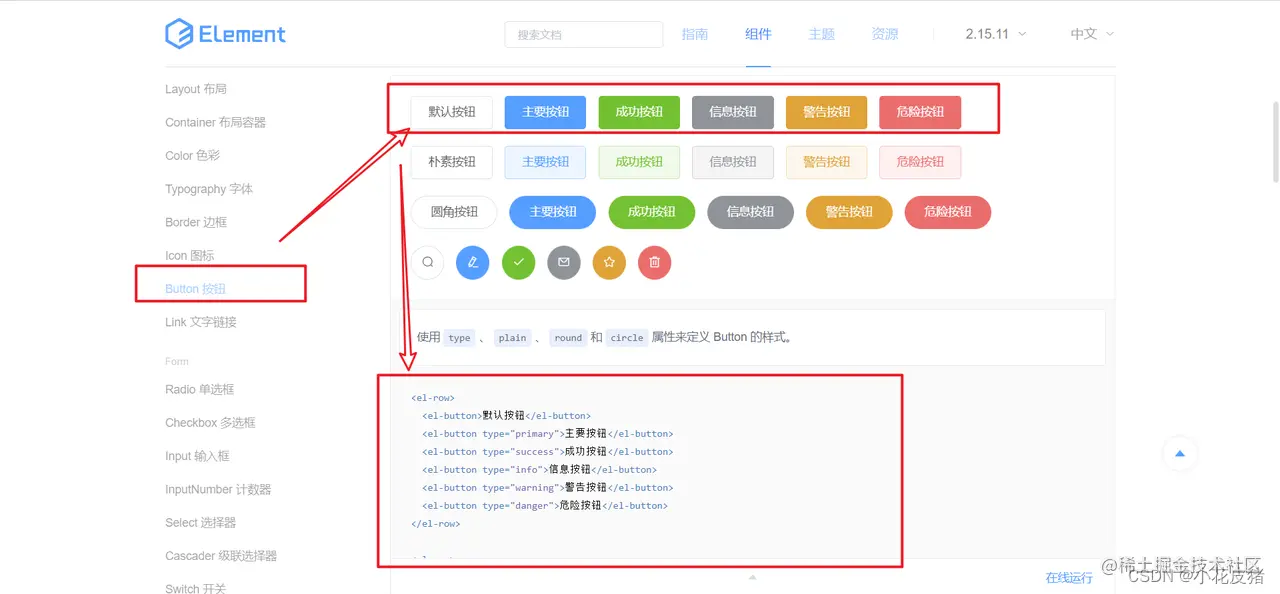Click the 搜索文档 search field
The height and width of the screenshot is (594, 1280).
[x=584, y=34]
